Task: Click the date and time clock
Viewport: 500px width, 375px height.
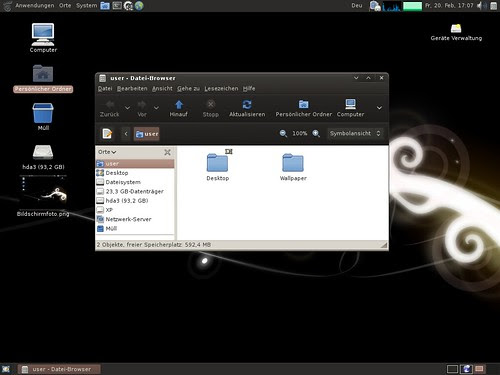Action: (449, 6)
